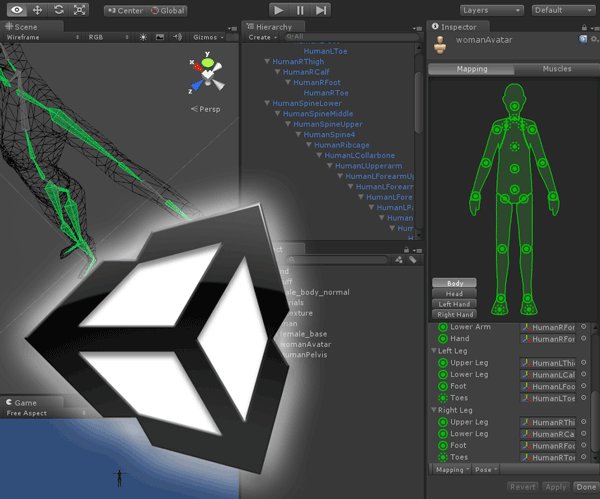Collapse the HumanRibcage node arrow
600x499 pixels.
coord(309,145)
